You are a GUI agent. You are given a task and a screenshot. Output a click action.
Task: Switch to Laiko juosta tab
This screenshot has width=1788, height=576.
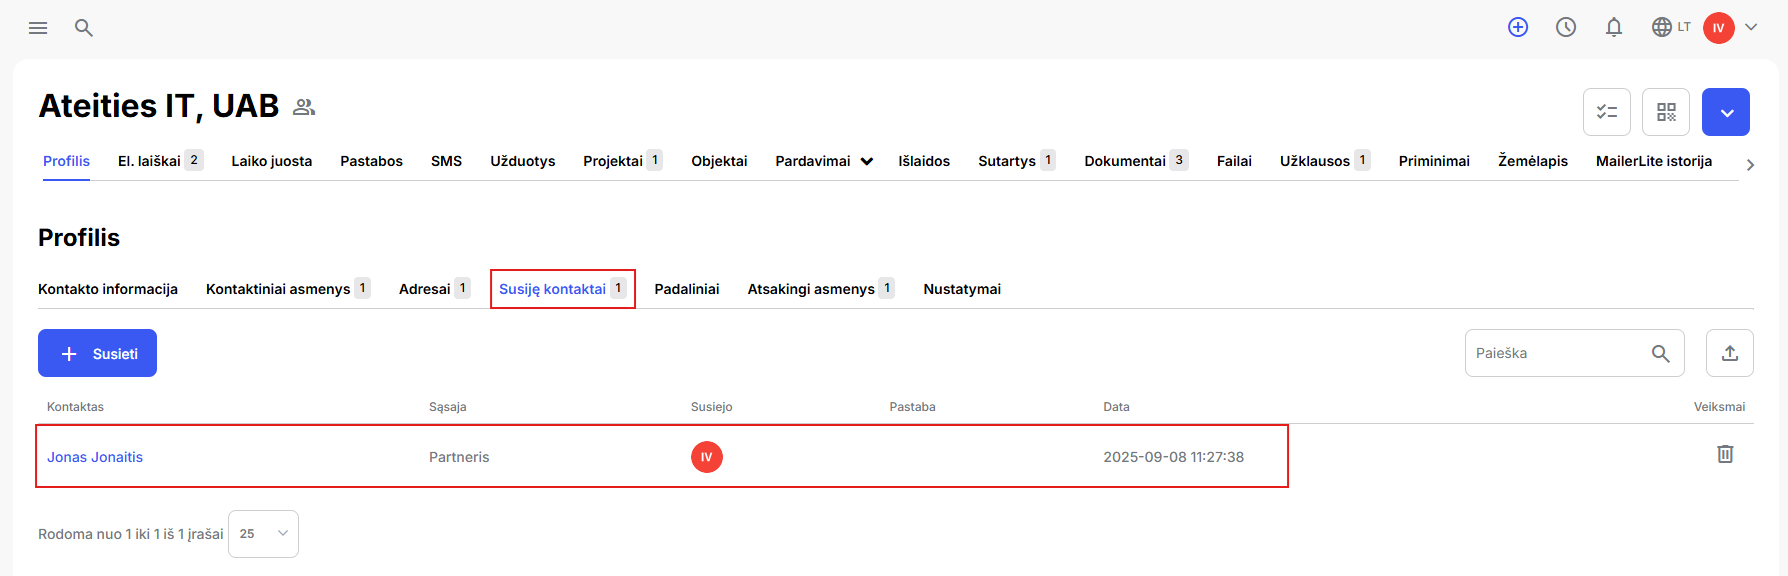(x=272, y=161)
